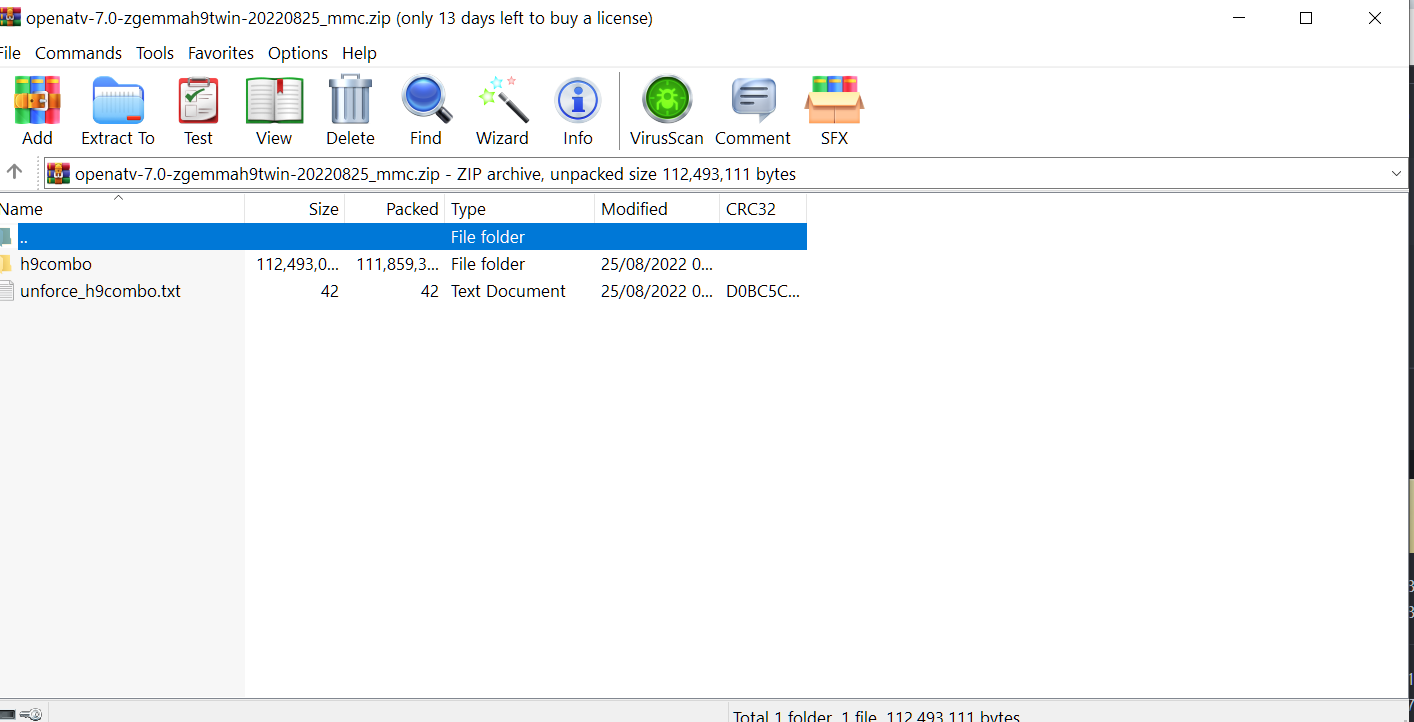Expand the address bar dropdown arrow
The width and height of the screenshot is (1414, 722).
pyautogui.click(x=1396, y=174)
